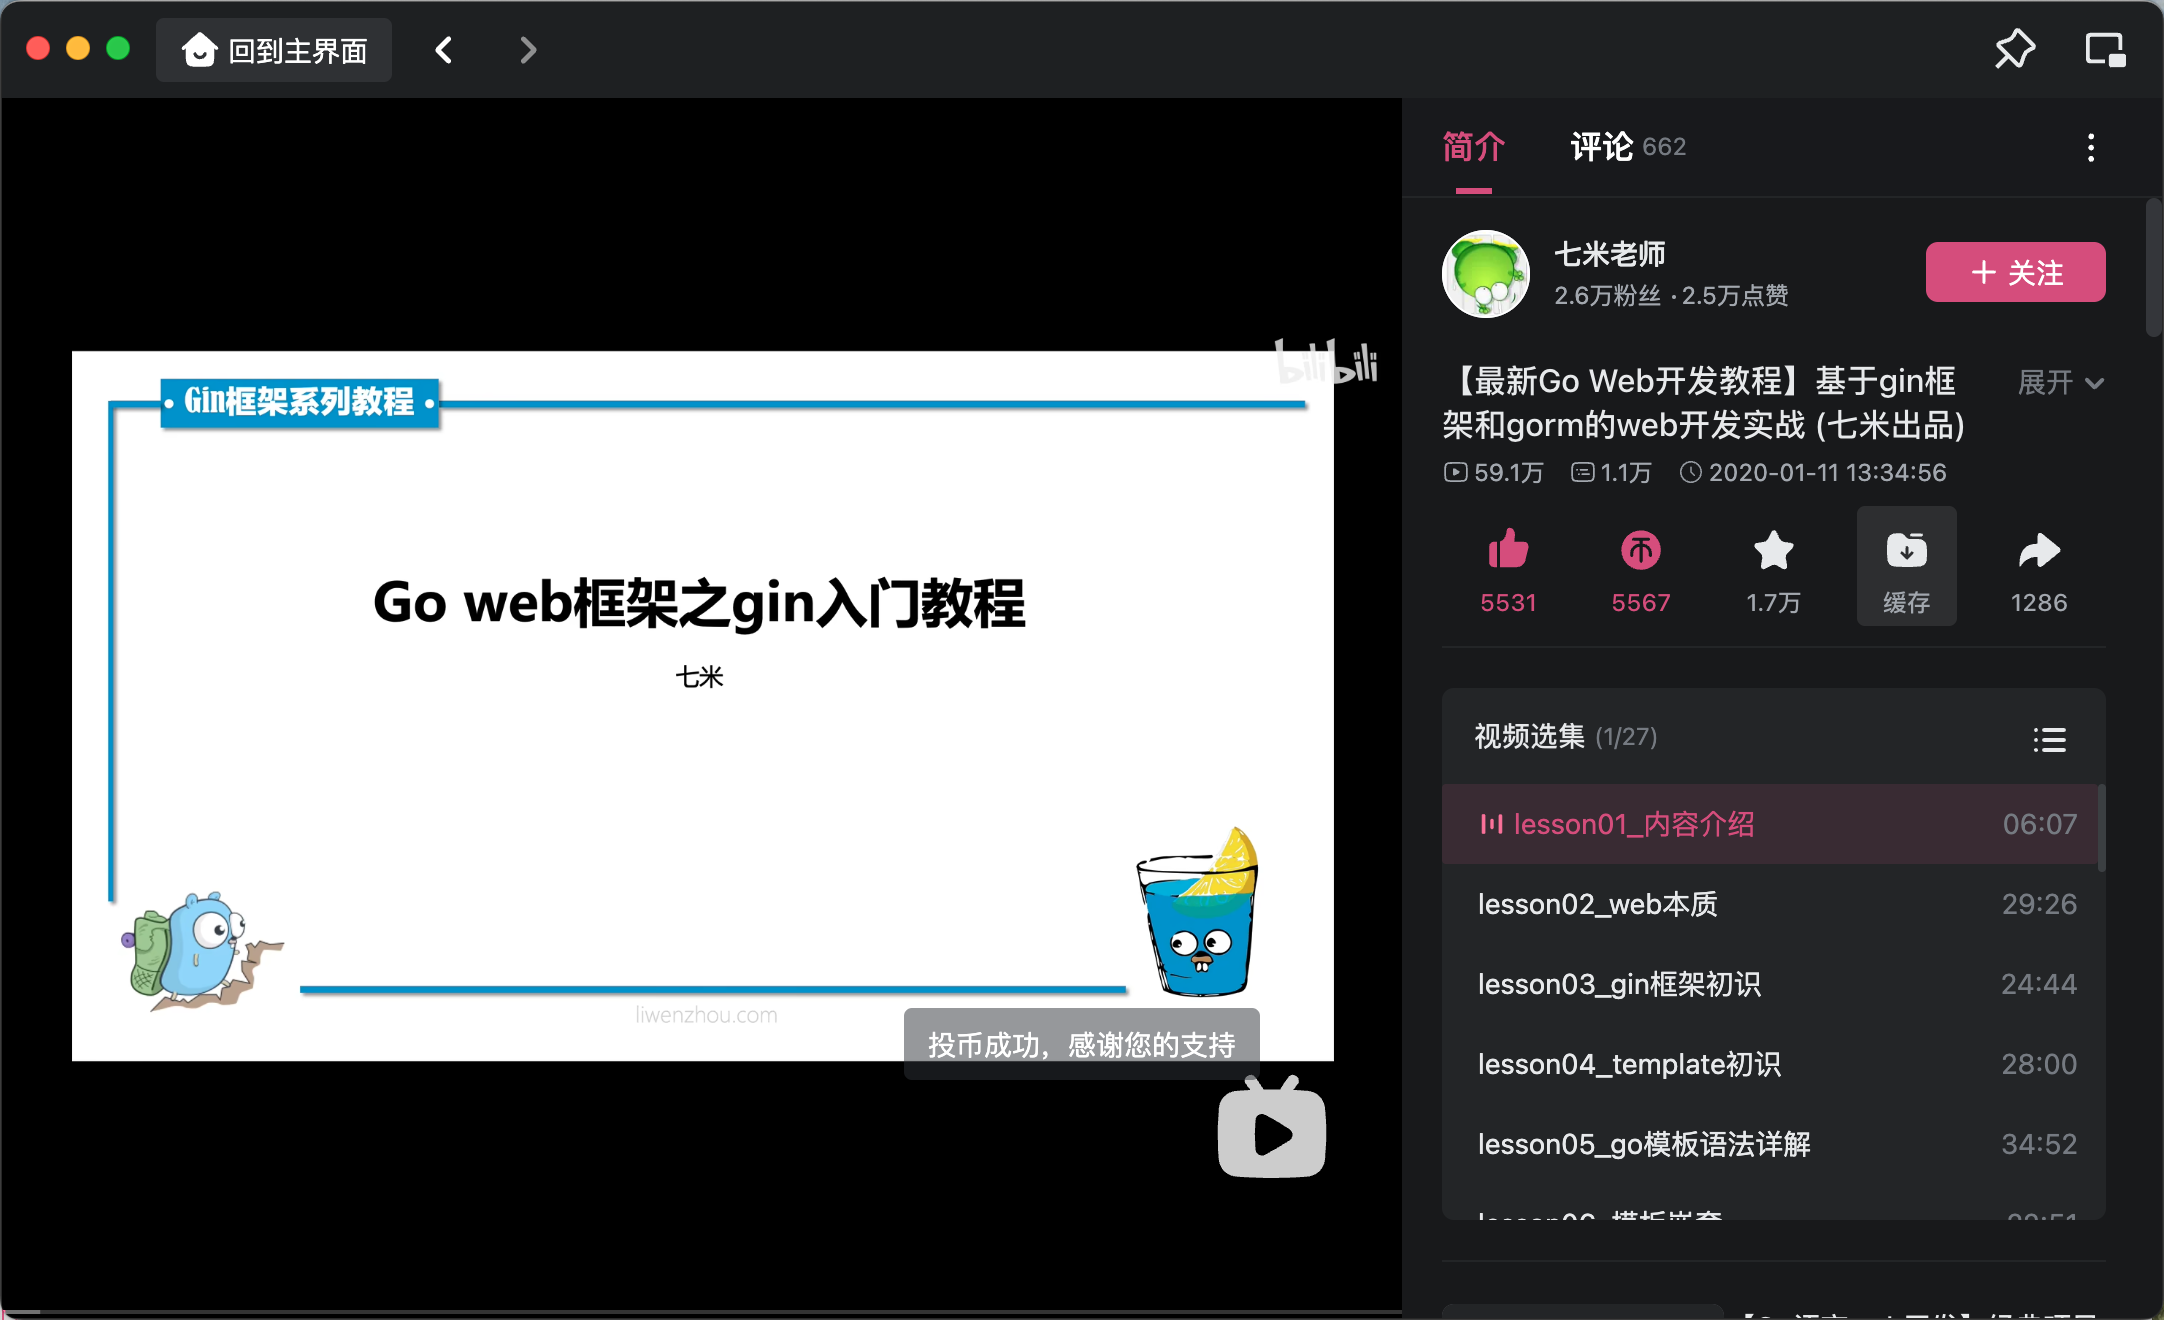Follow the uploader with 关注 button
This screenshot has width=2164, height=1320.
click(x=2015, y=272)
